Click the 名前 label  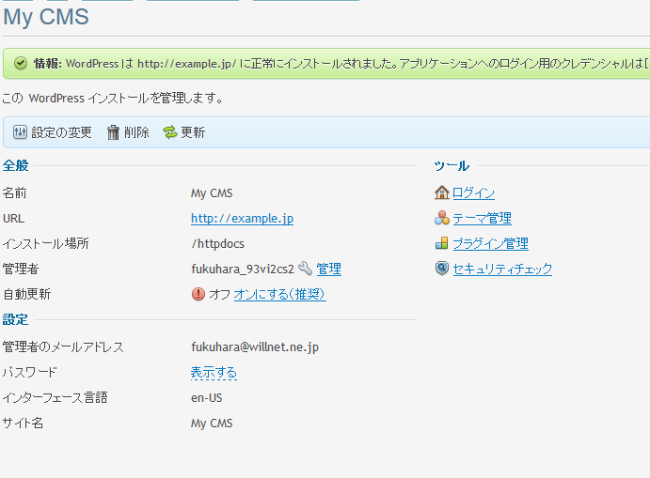15,193
